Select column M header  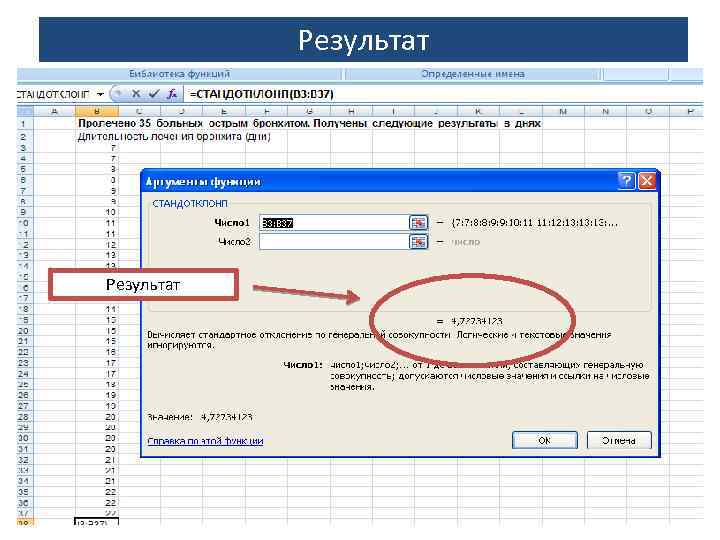563,111
